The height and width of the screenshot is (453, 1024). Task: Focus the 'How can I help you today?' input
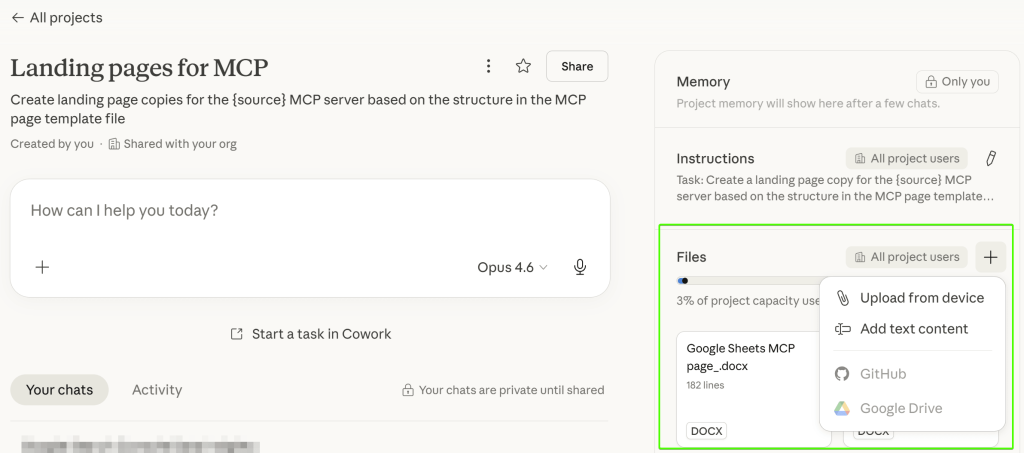[310, 211]
